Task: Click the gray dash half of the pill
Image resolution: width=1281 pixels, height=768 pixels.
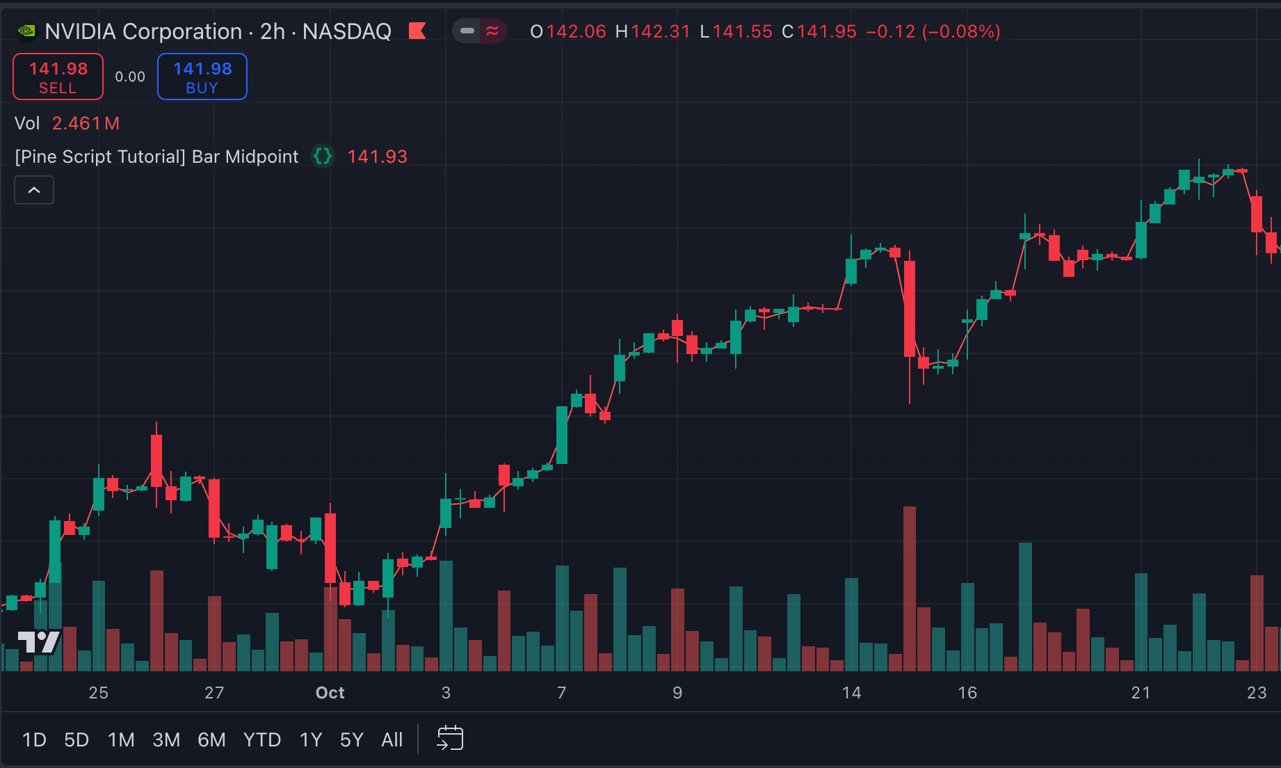Action: click(467, 32)
